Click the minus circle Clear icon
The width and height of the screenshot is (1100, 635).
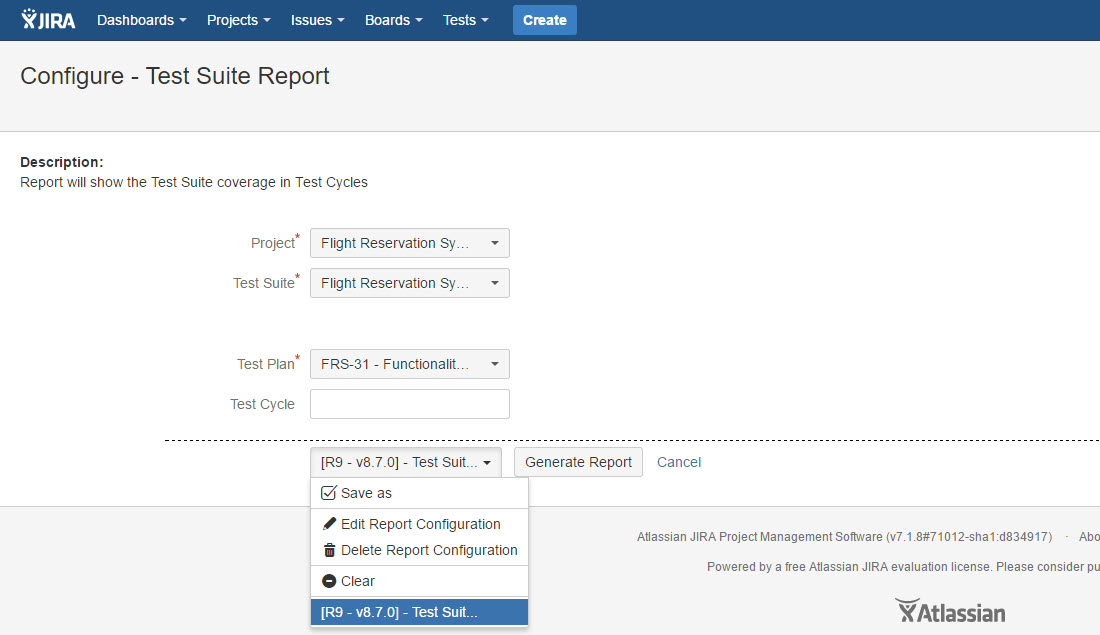coord(329,581)
